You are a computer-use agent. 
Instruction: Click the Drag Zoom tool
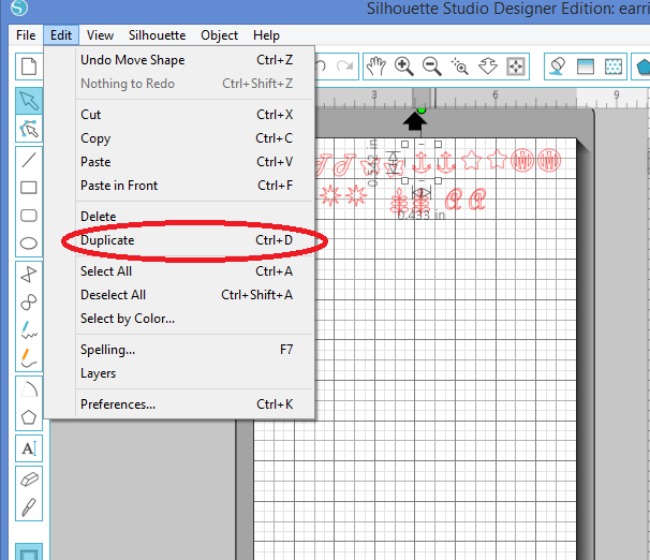pyautogui.click(x=488, y=66)
